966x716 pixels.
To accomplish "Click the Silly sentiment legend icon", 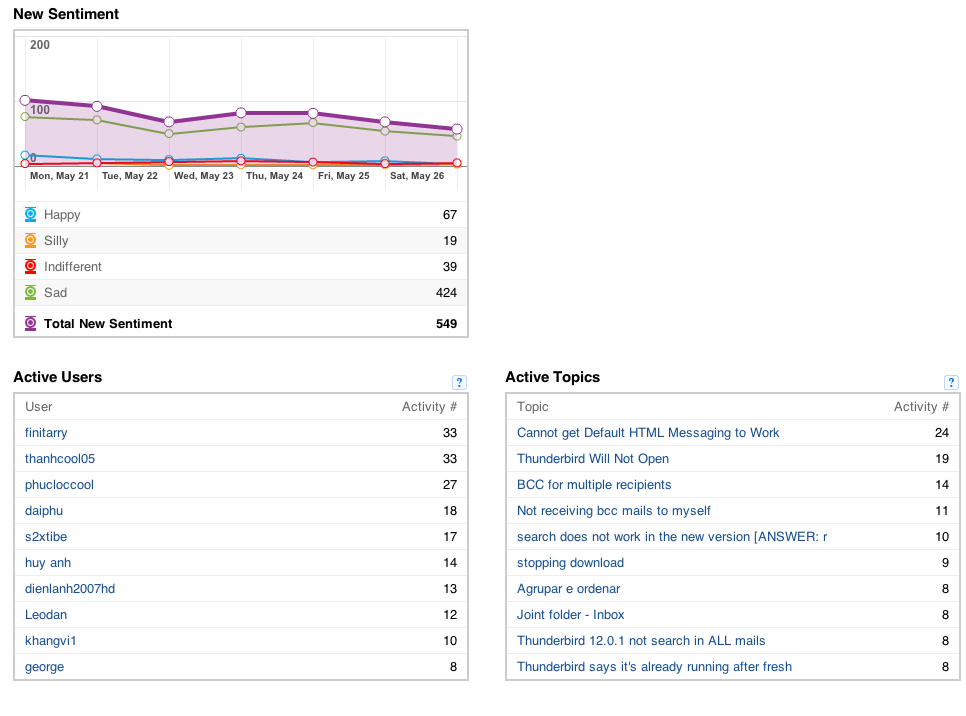I will coord(30,240).
